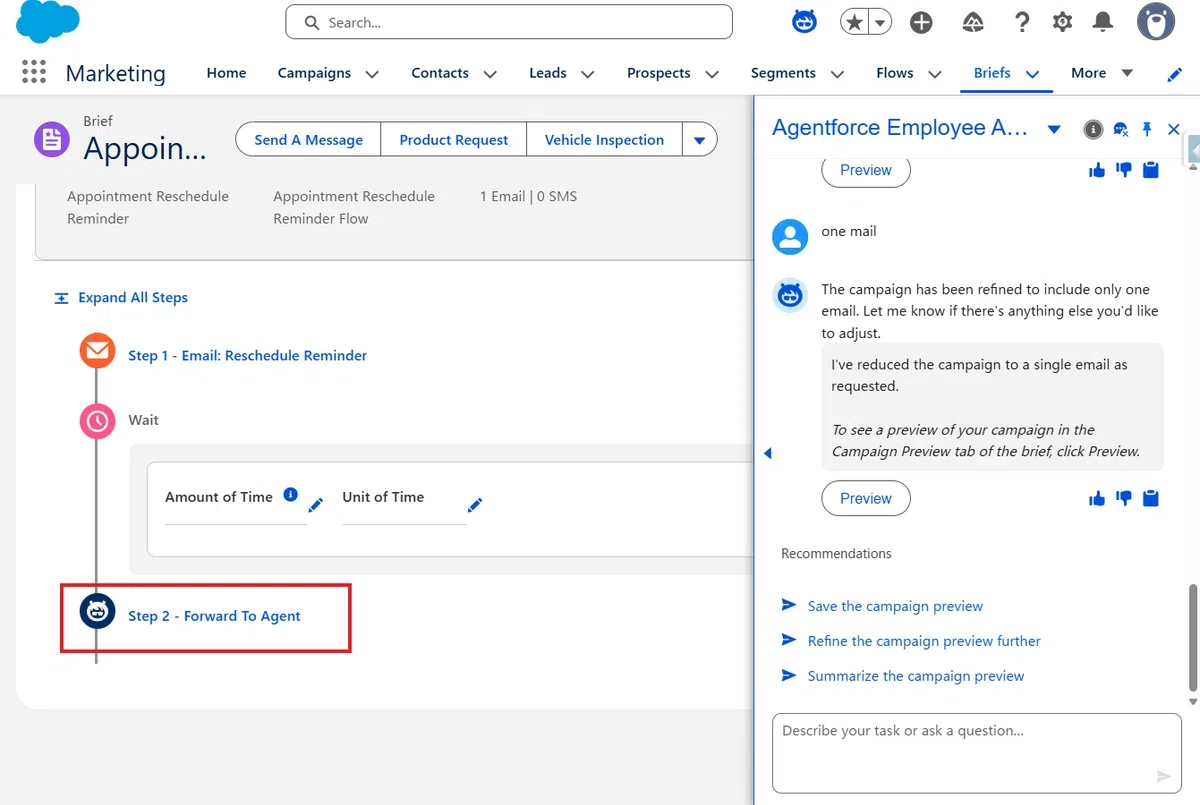The height and width of the screenshot is (805, 1200).
Task: Close the Agentforce panel
Action: click(x=1174, y=129)
